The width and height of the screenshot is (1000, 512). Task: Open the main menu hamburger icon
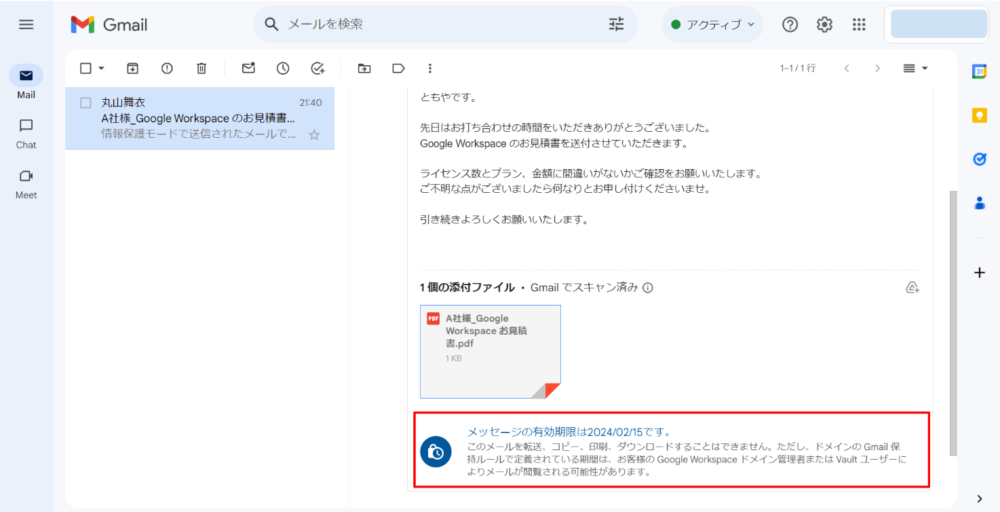[x=26, y=25]
